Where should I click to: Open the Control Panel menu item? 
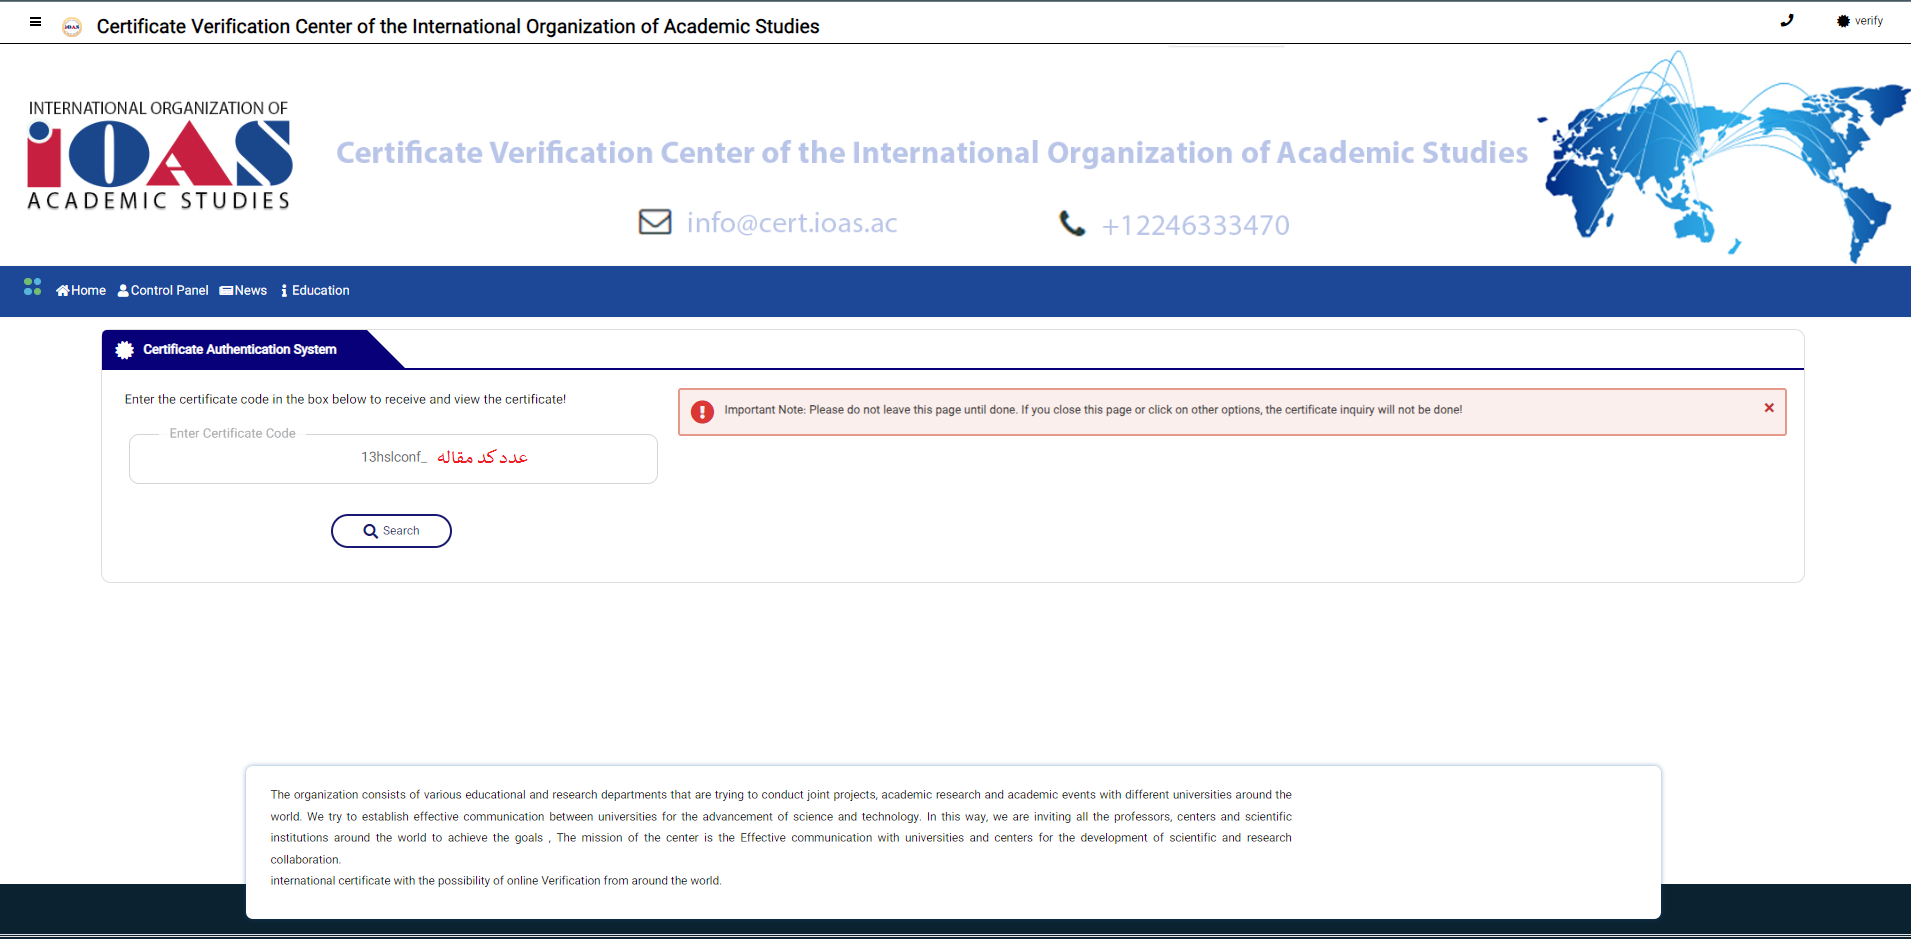pos(163,291)
